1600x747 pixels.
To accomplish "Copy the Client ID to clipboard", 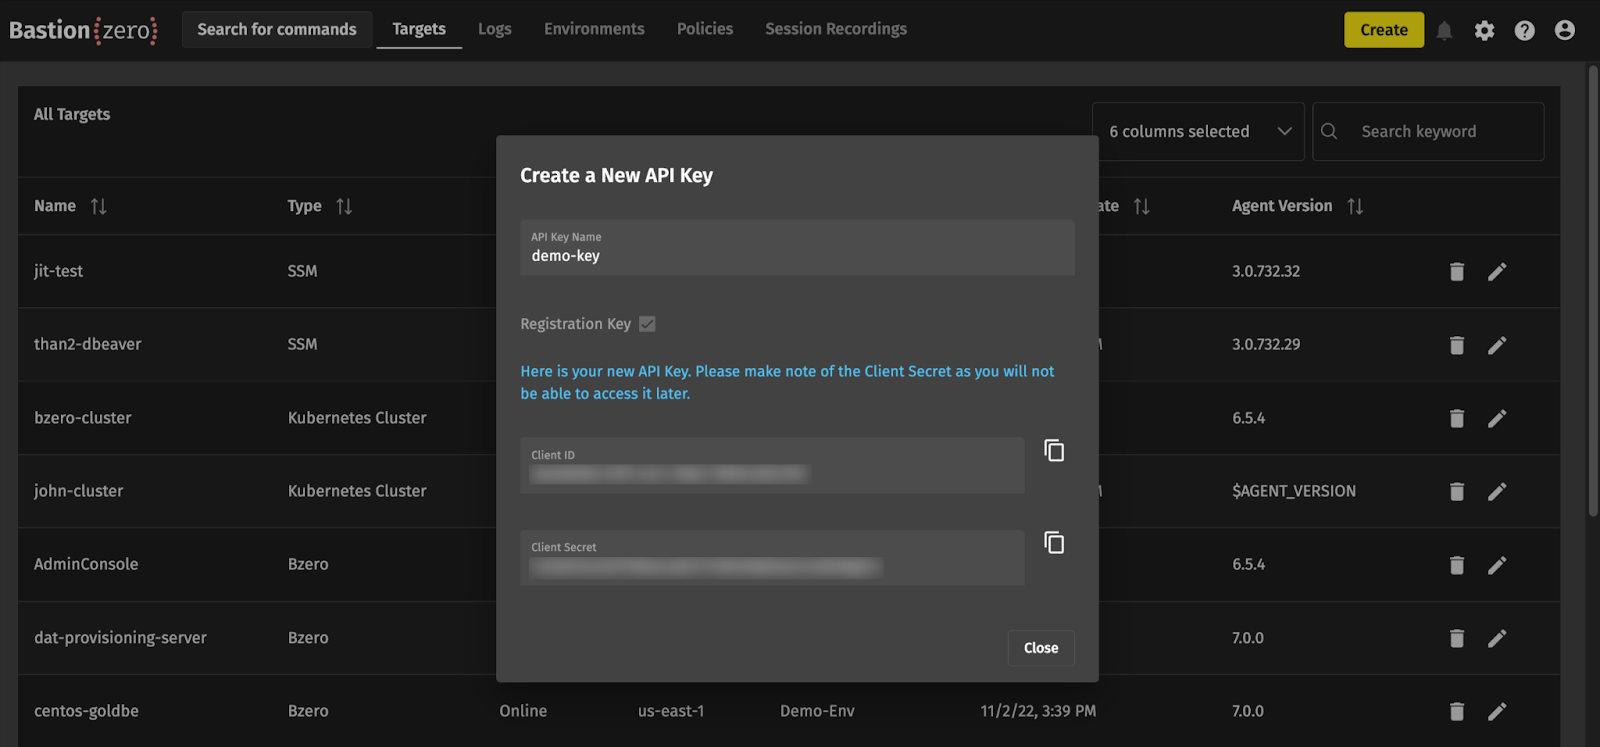I will [x=1054, y=451].
